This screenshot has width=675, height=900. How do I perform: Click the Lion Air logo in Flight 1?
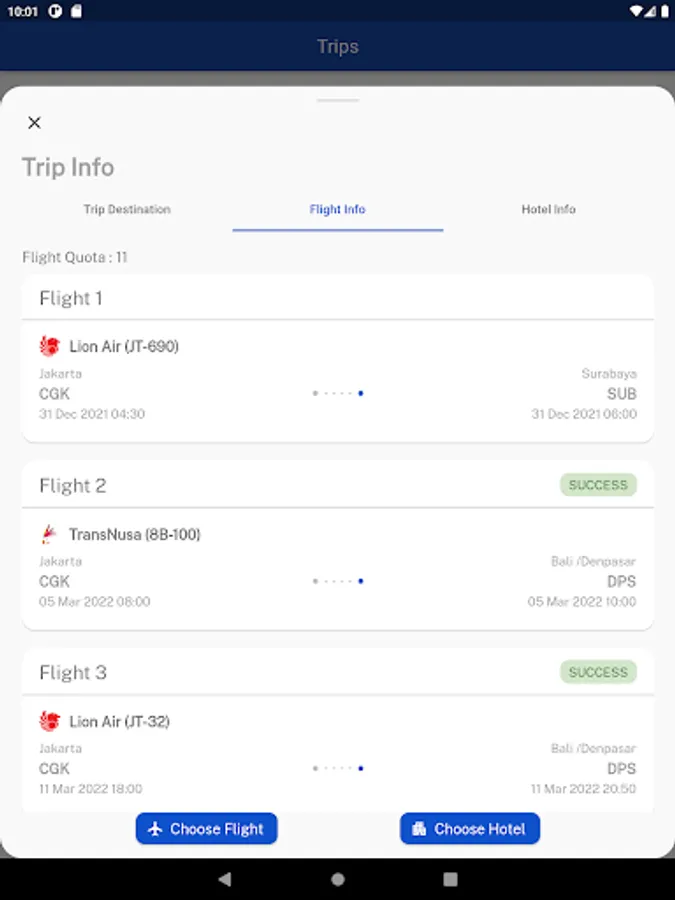click(x=50, y=346)
